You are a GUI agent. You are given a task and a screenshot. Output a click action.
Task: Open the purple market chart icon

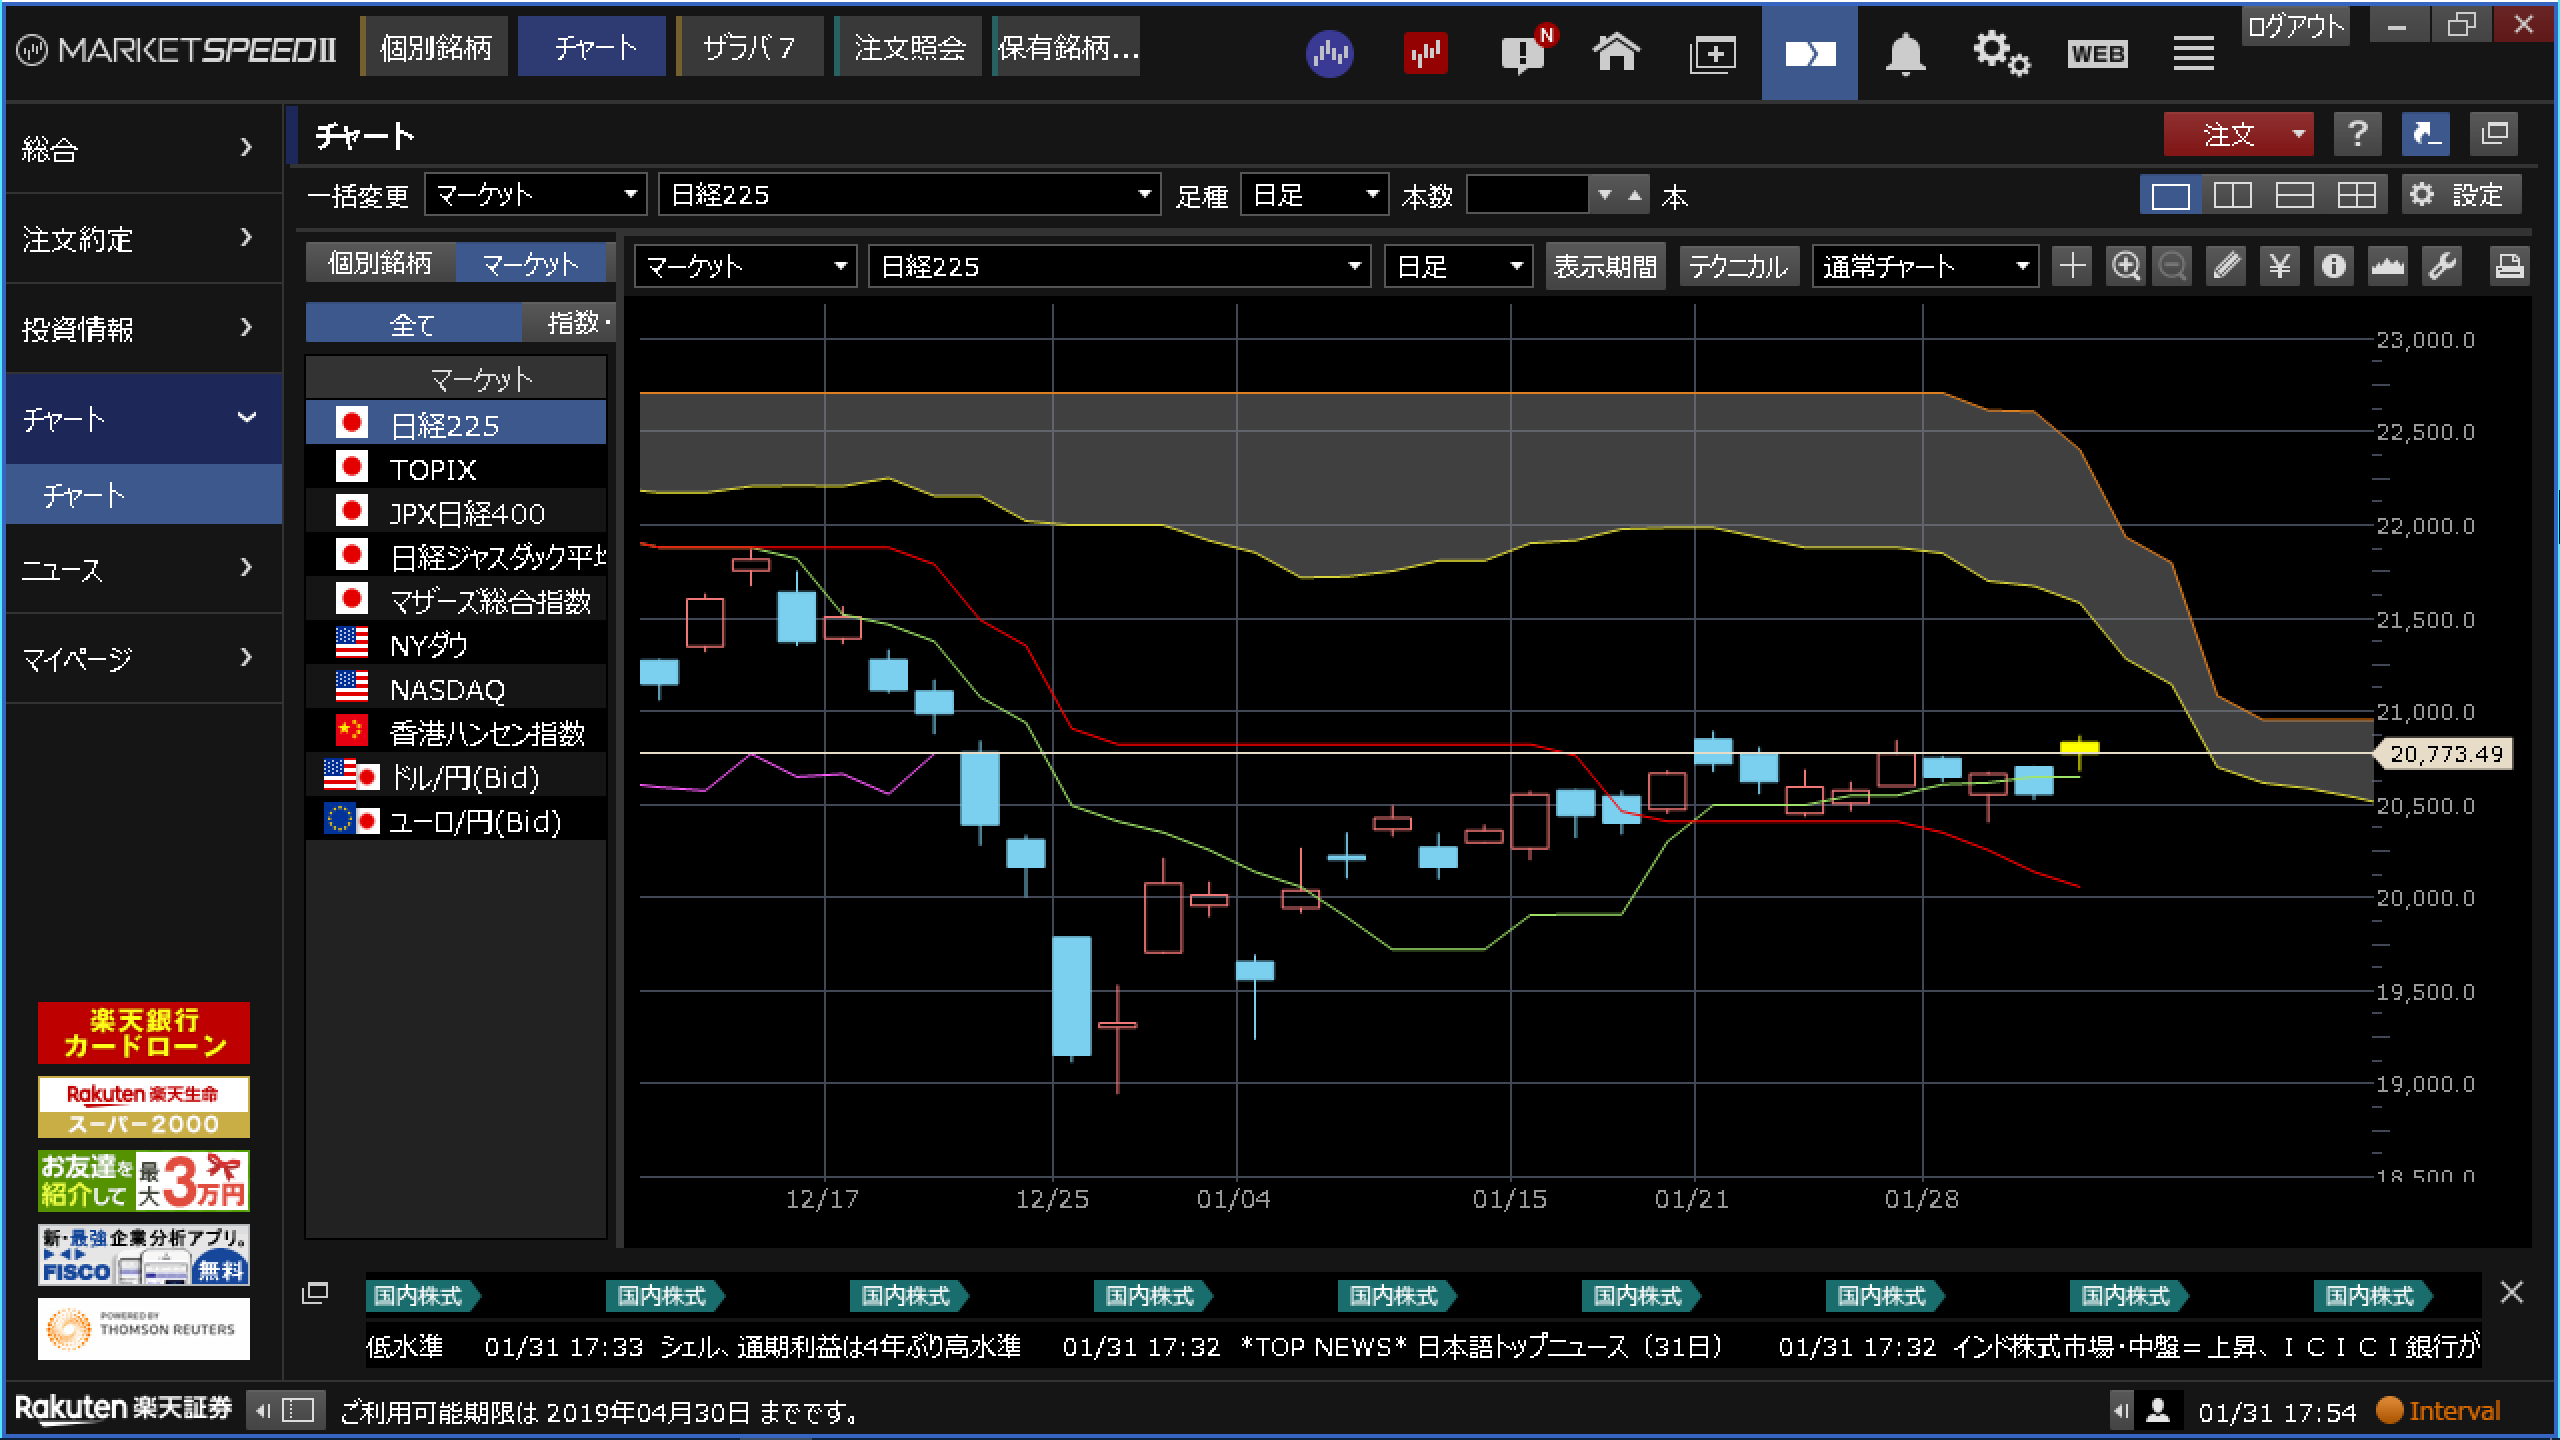click(1329, 53)
